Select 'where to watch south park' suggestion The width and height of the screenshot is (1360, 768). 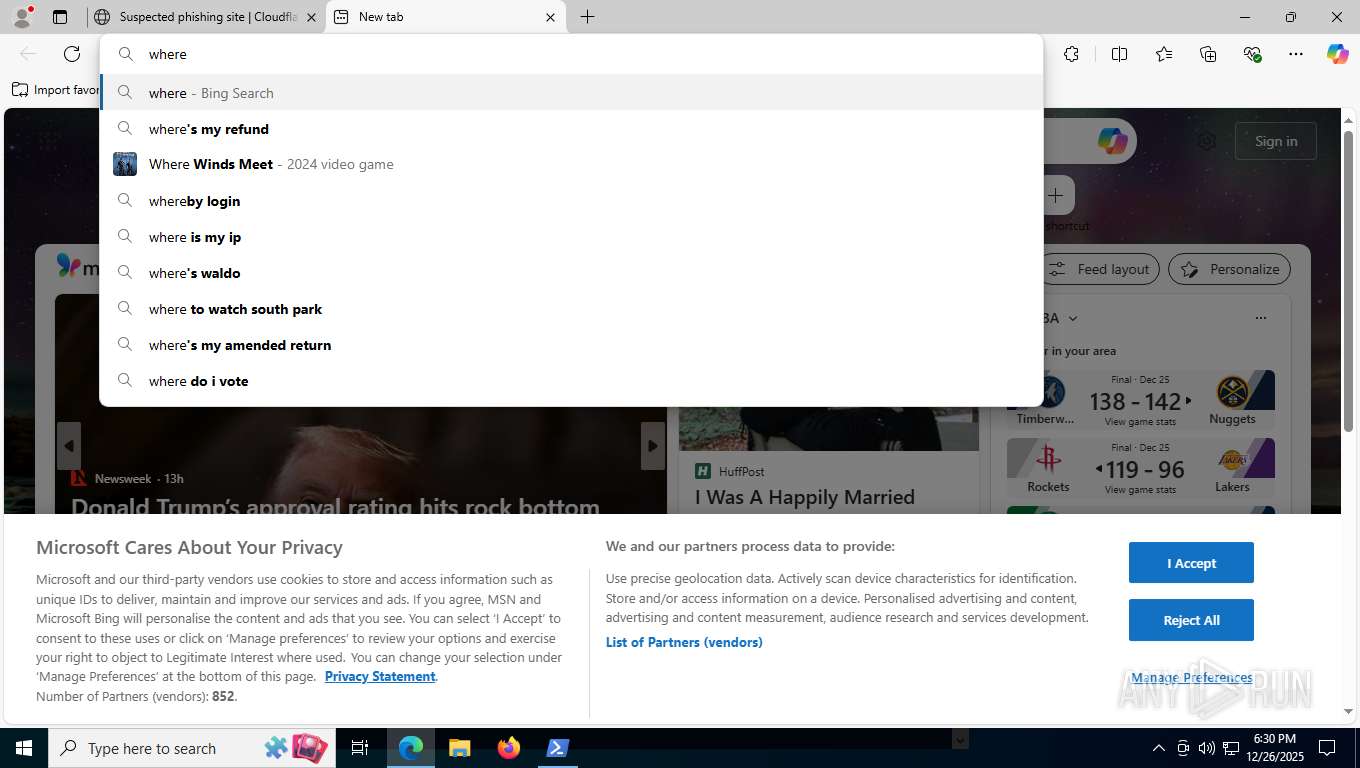571,309
